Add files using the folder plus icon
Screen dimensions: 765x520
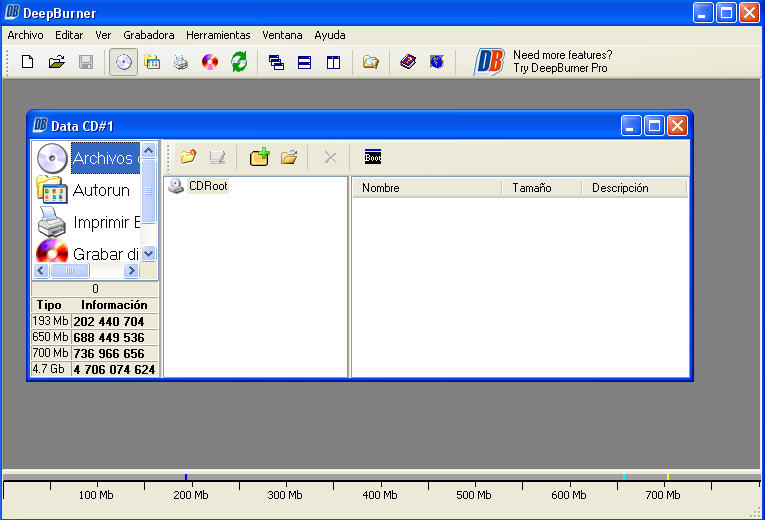(x=260, y=157)
